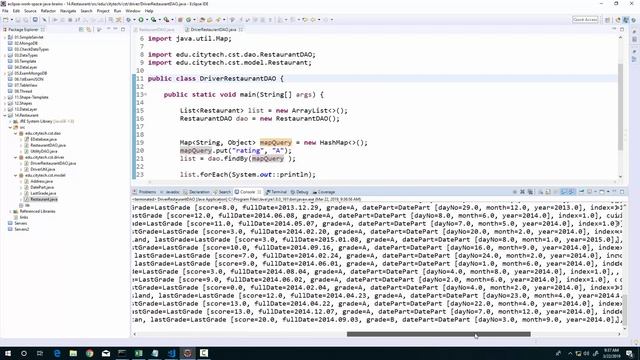Click the editor vertical scrollbar thumb
The width and height of the screenshot is (640, 360).
click(620, 107)
